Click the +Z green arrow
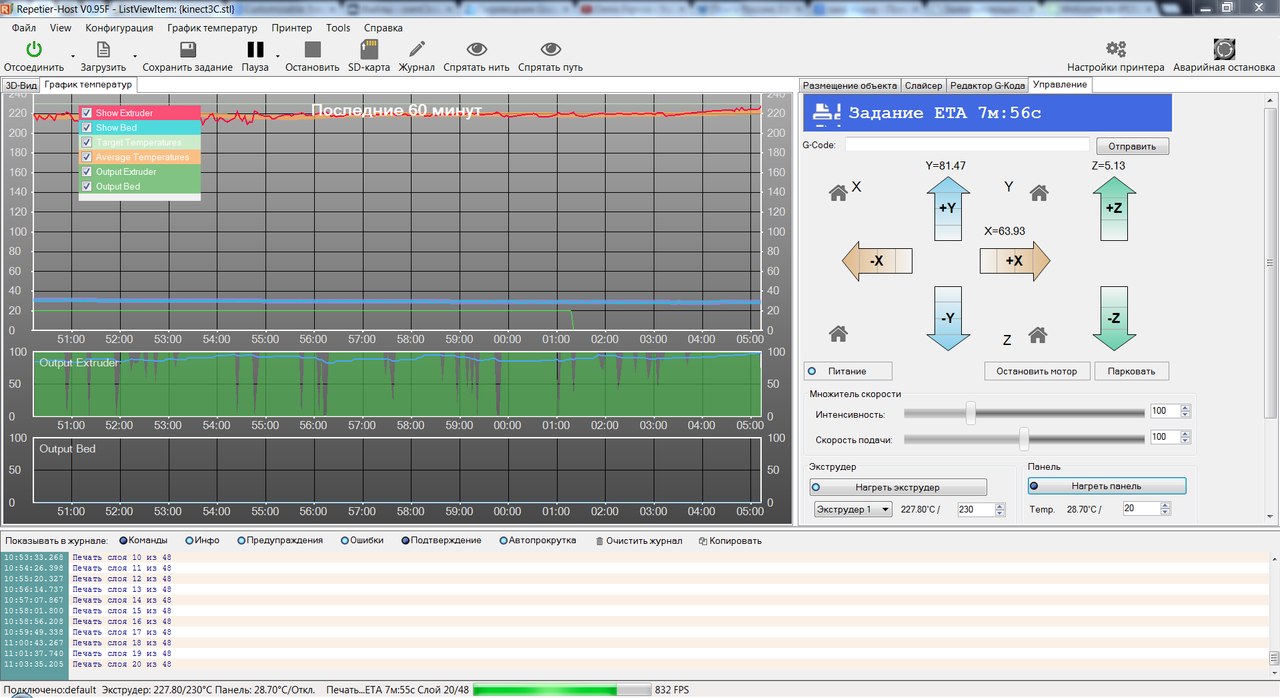Image resolution: width=1280 pixels, height=698 pixels. [1113, 208]
